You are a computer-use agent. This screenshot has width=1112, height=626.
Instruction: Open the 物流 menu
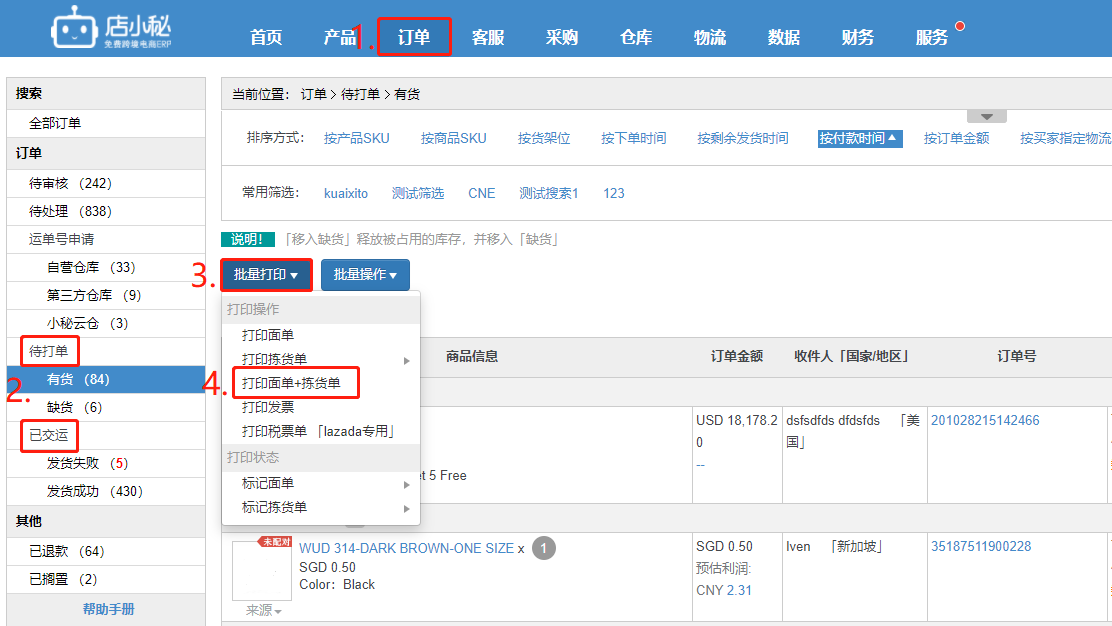point(709,37)
